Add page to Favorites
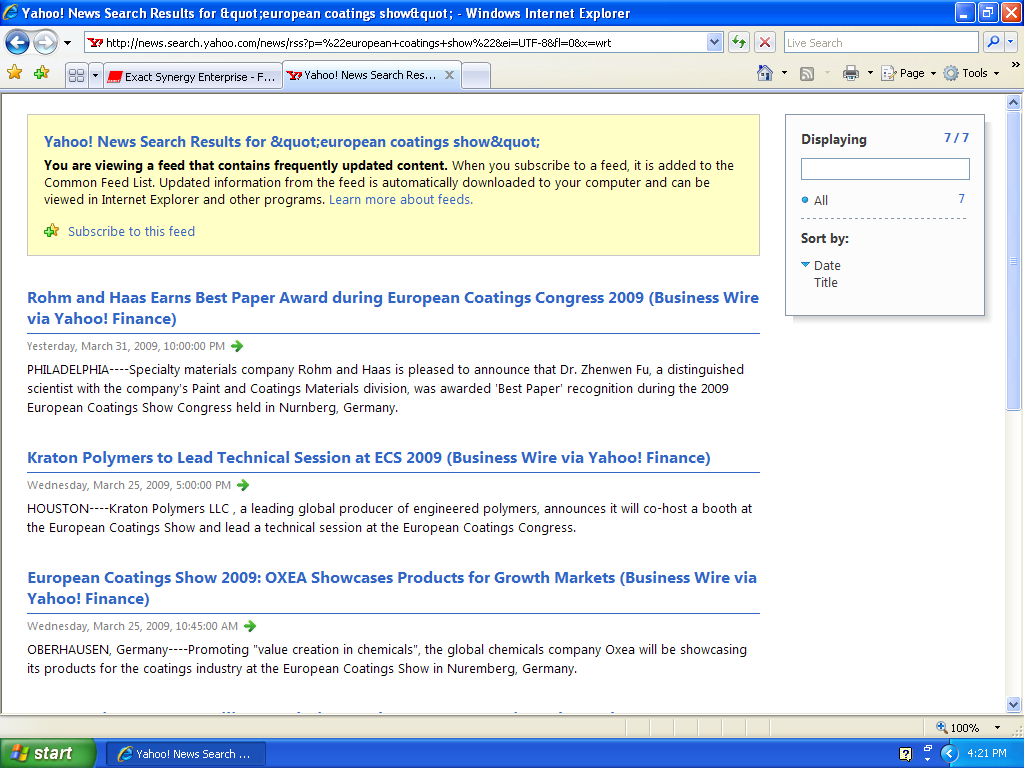Viewport: 1024px width, 768px height. tap(42, 72)
